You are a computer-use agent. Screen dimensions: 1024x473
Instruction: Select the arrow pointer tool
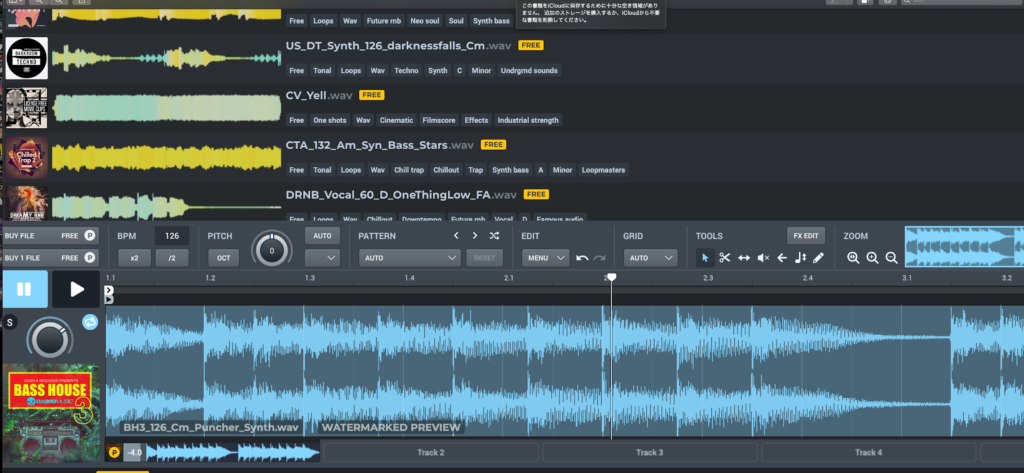[x=706, y=258]
